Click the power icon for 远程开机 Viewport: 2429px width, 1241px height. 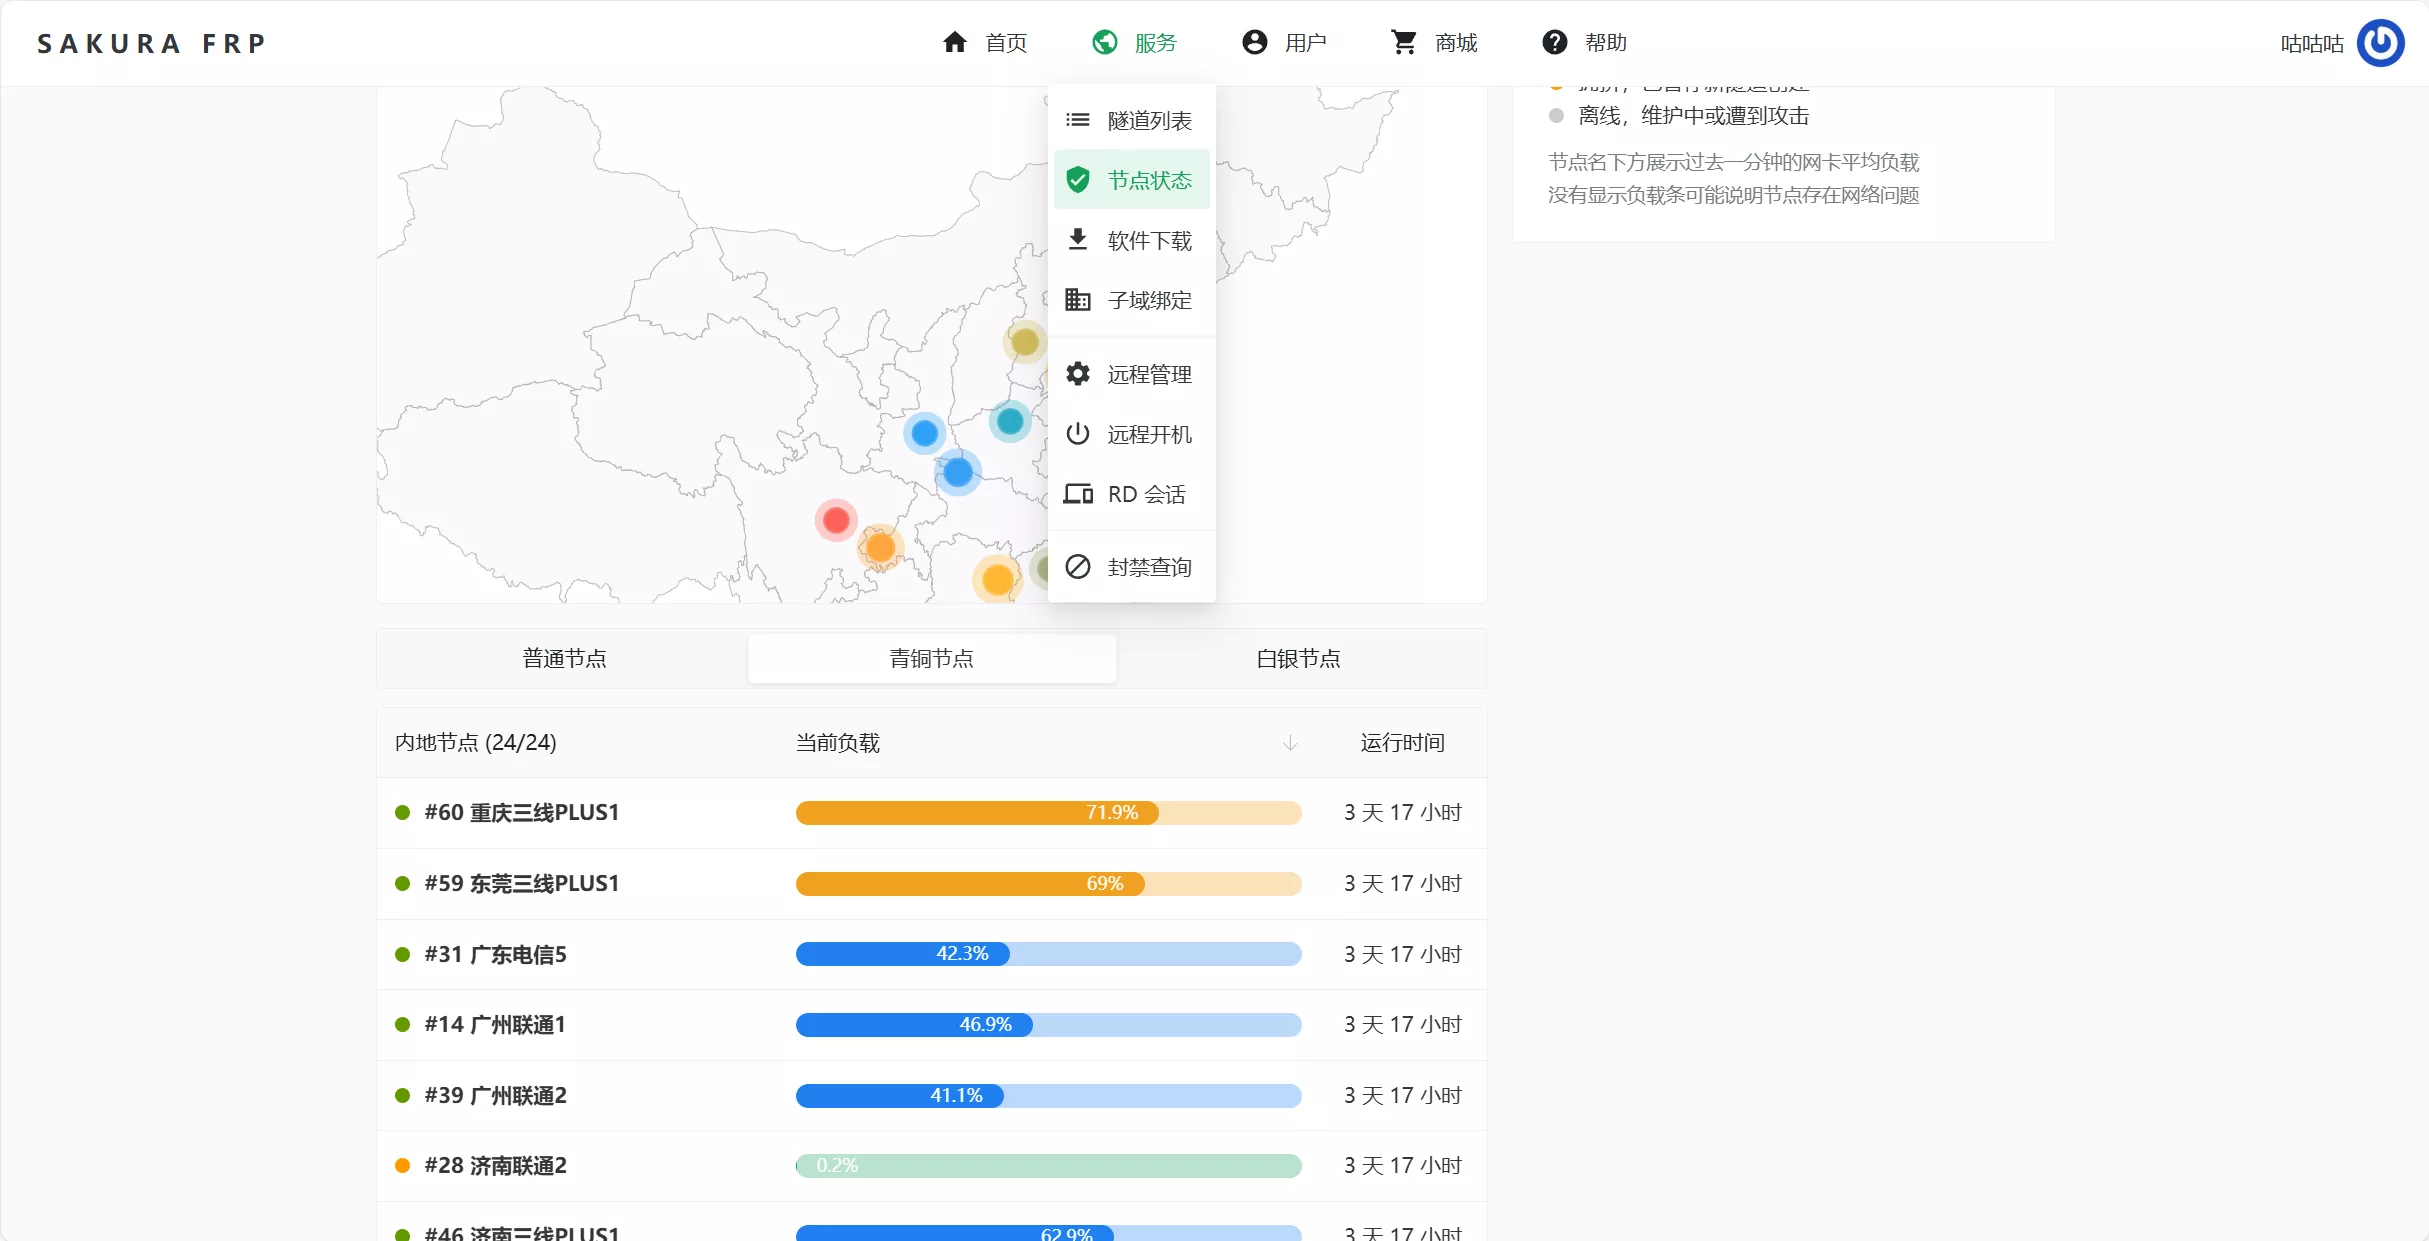click(x=1078, y=434)
